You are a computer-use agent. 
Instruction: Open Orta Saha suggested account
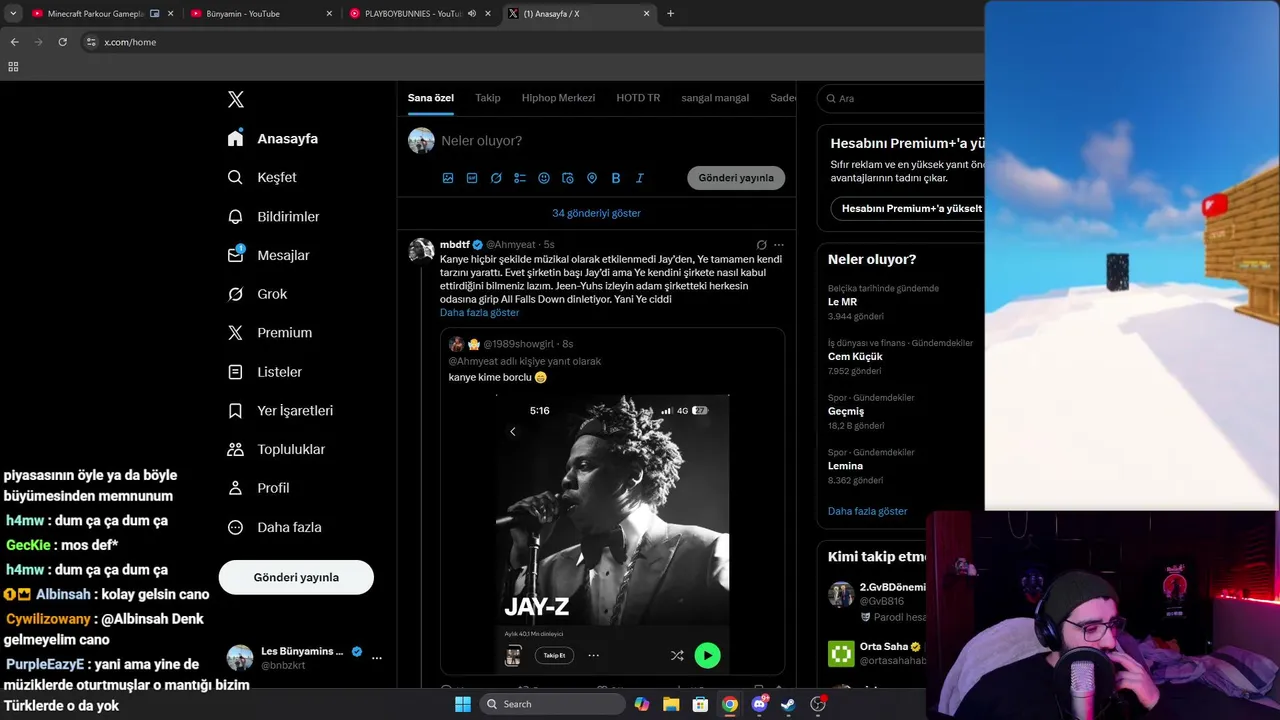coord(884,647)
